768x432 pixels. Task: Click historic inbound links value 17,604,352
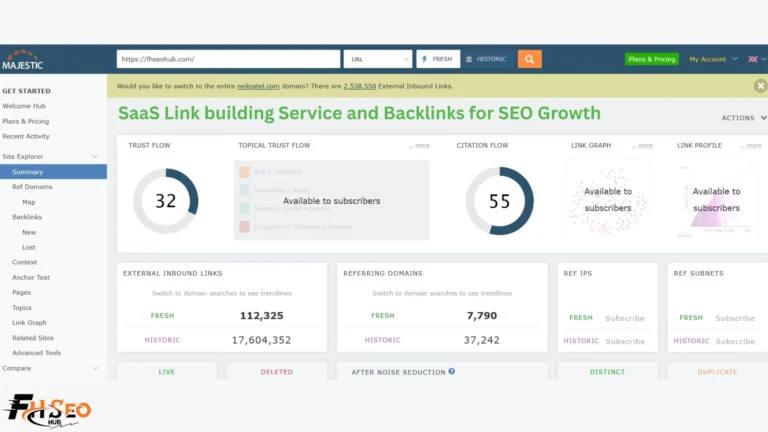point(262,340)
